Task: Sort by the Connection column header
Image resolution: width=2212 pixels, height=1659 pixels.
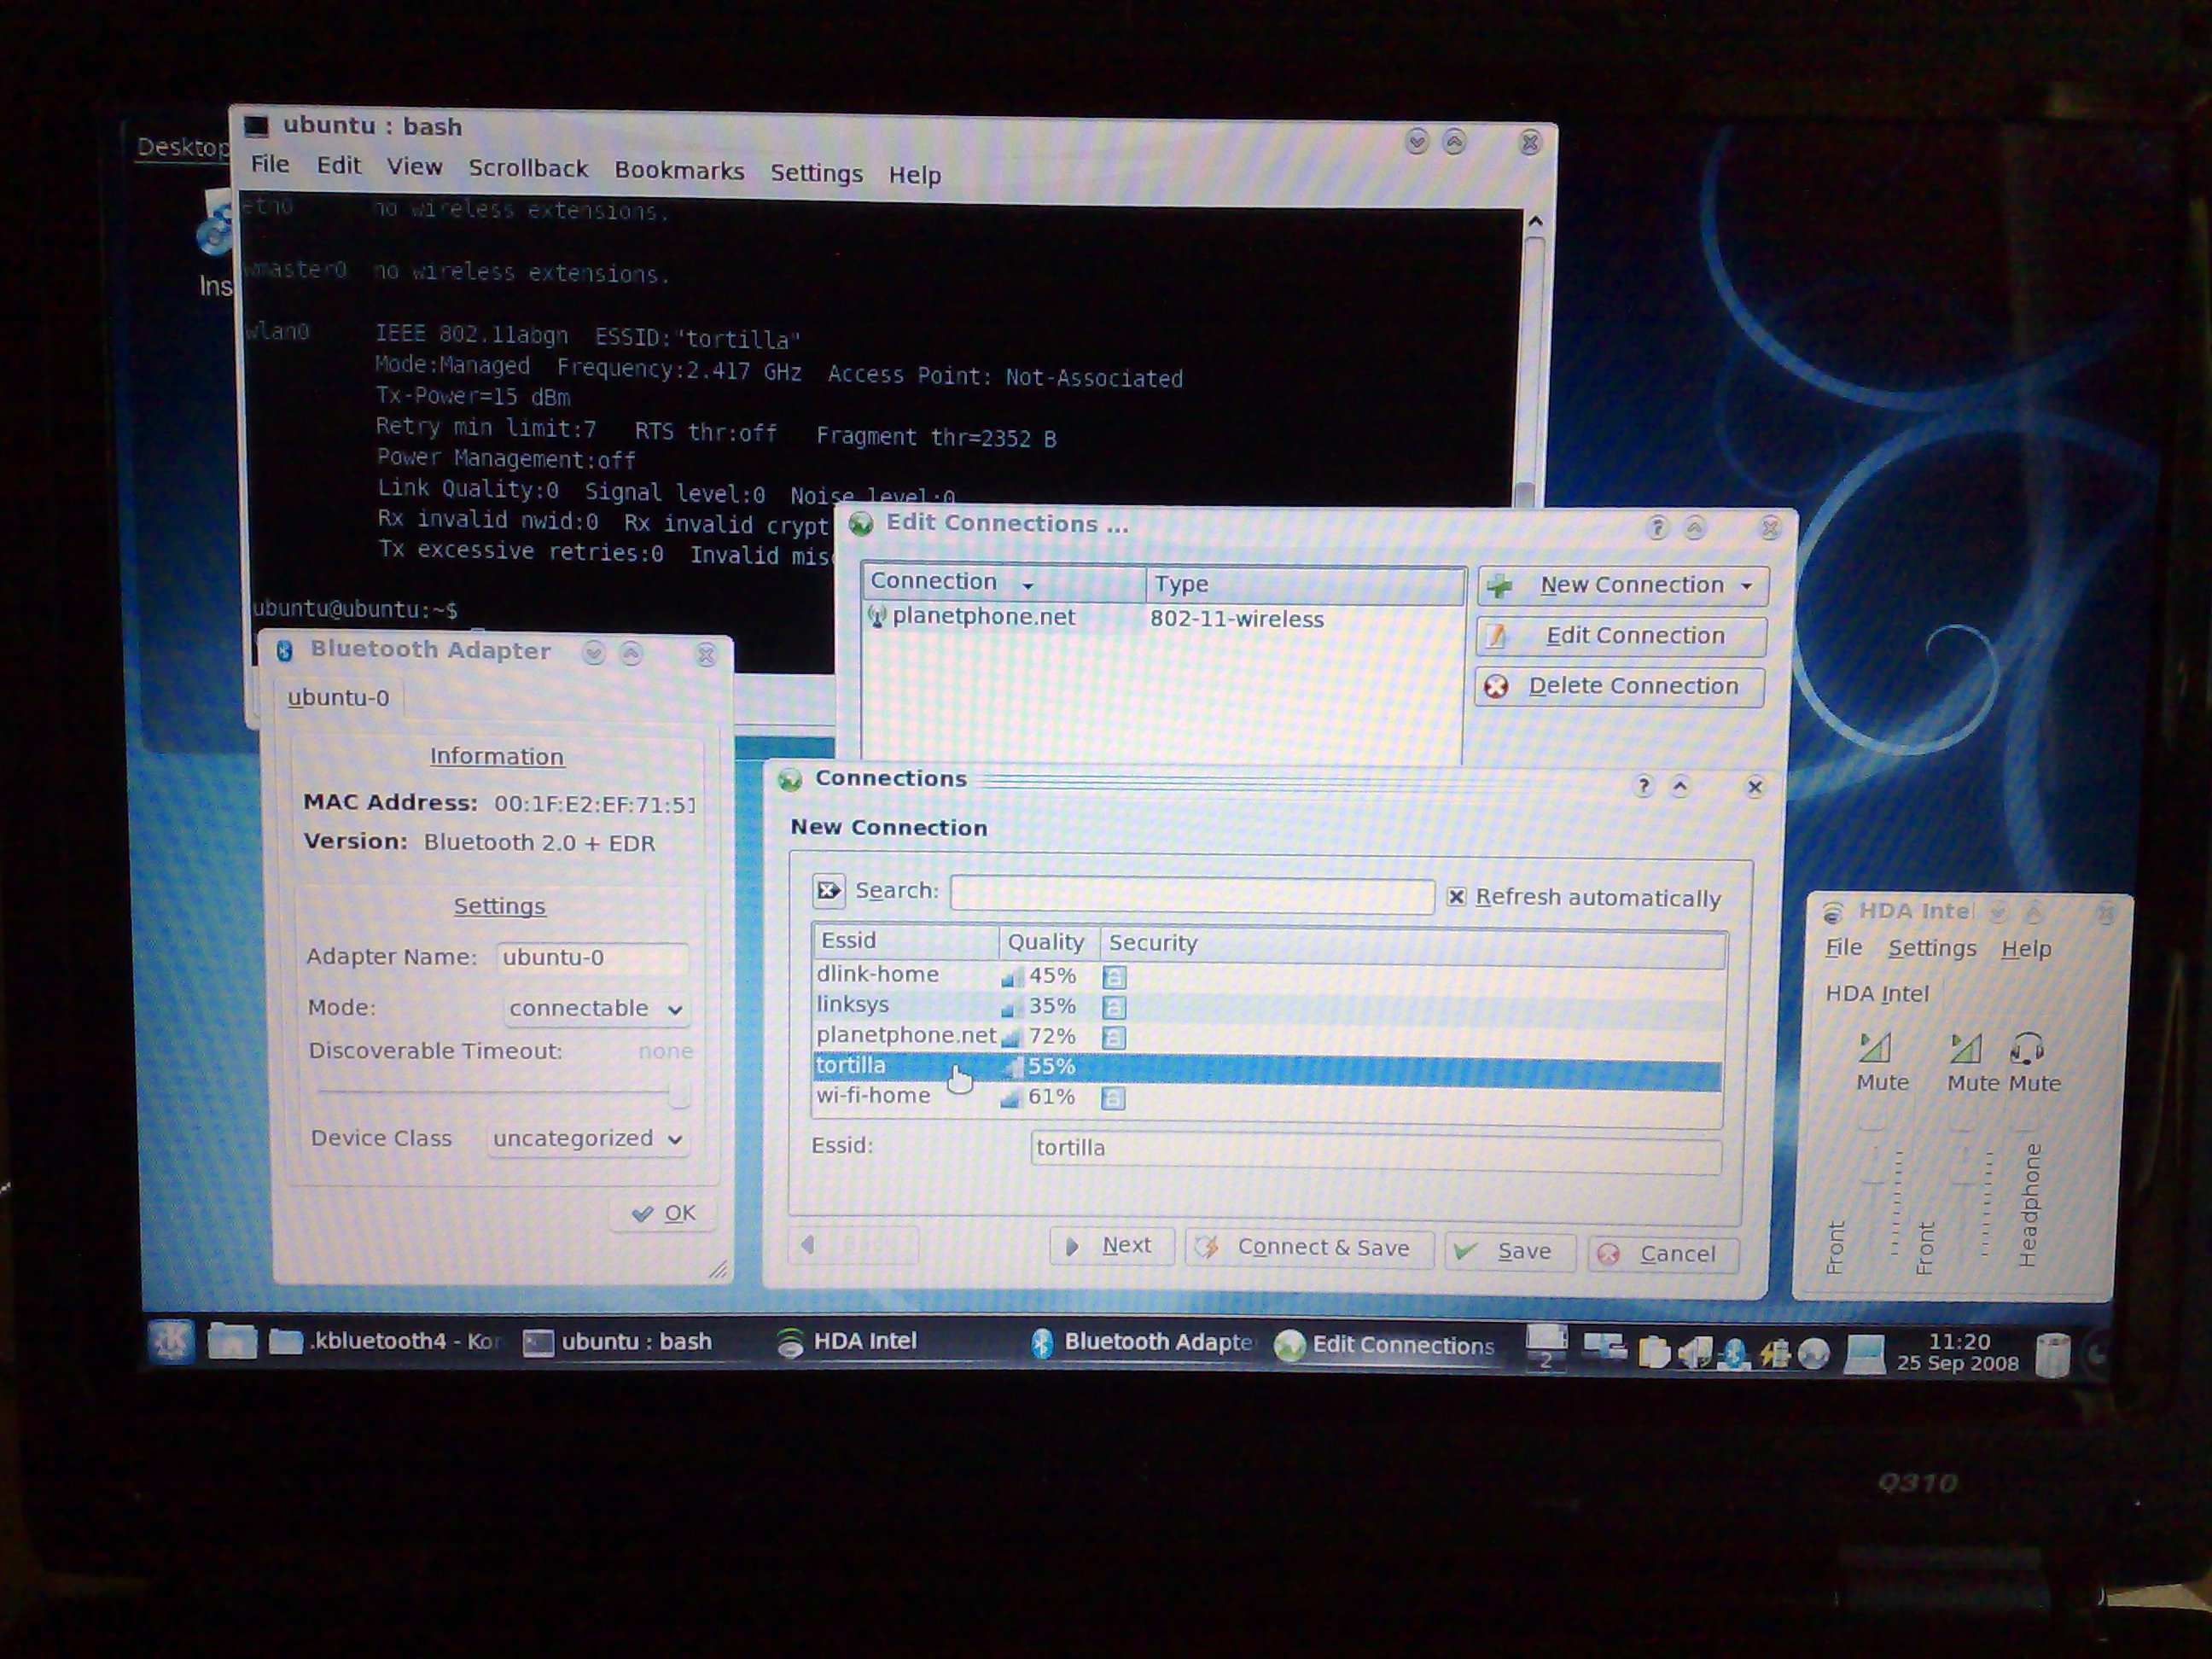Action: coord(1003,582)
